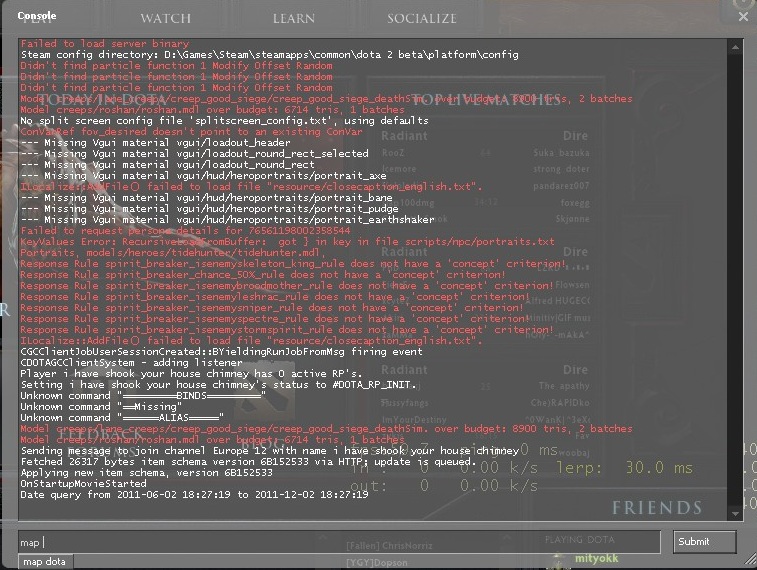Image resolution: width=757 pixels, height=570 pixels.
Task: Click scrollbar up arrow in console
Action: (735, 47)
